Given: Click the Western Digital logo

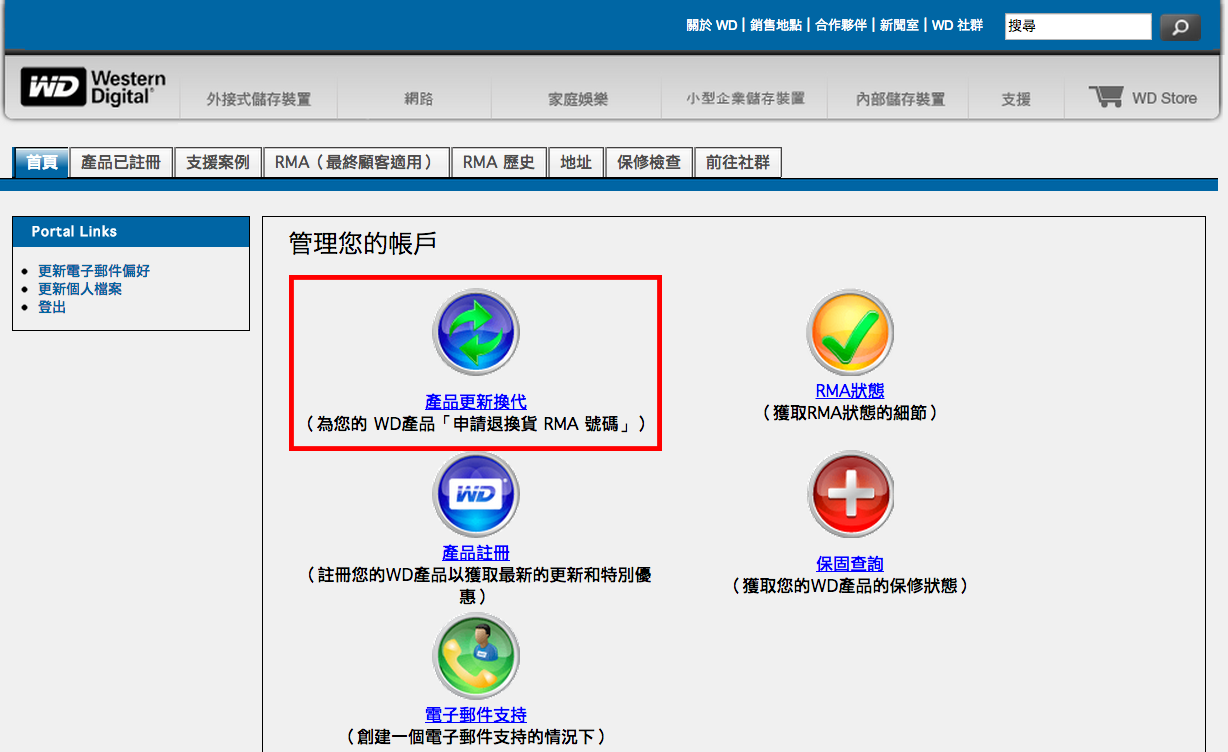Looking at the screenshot, I should coord(93,87).
